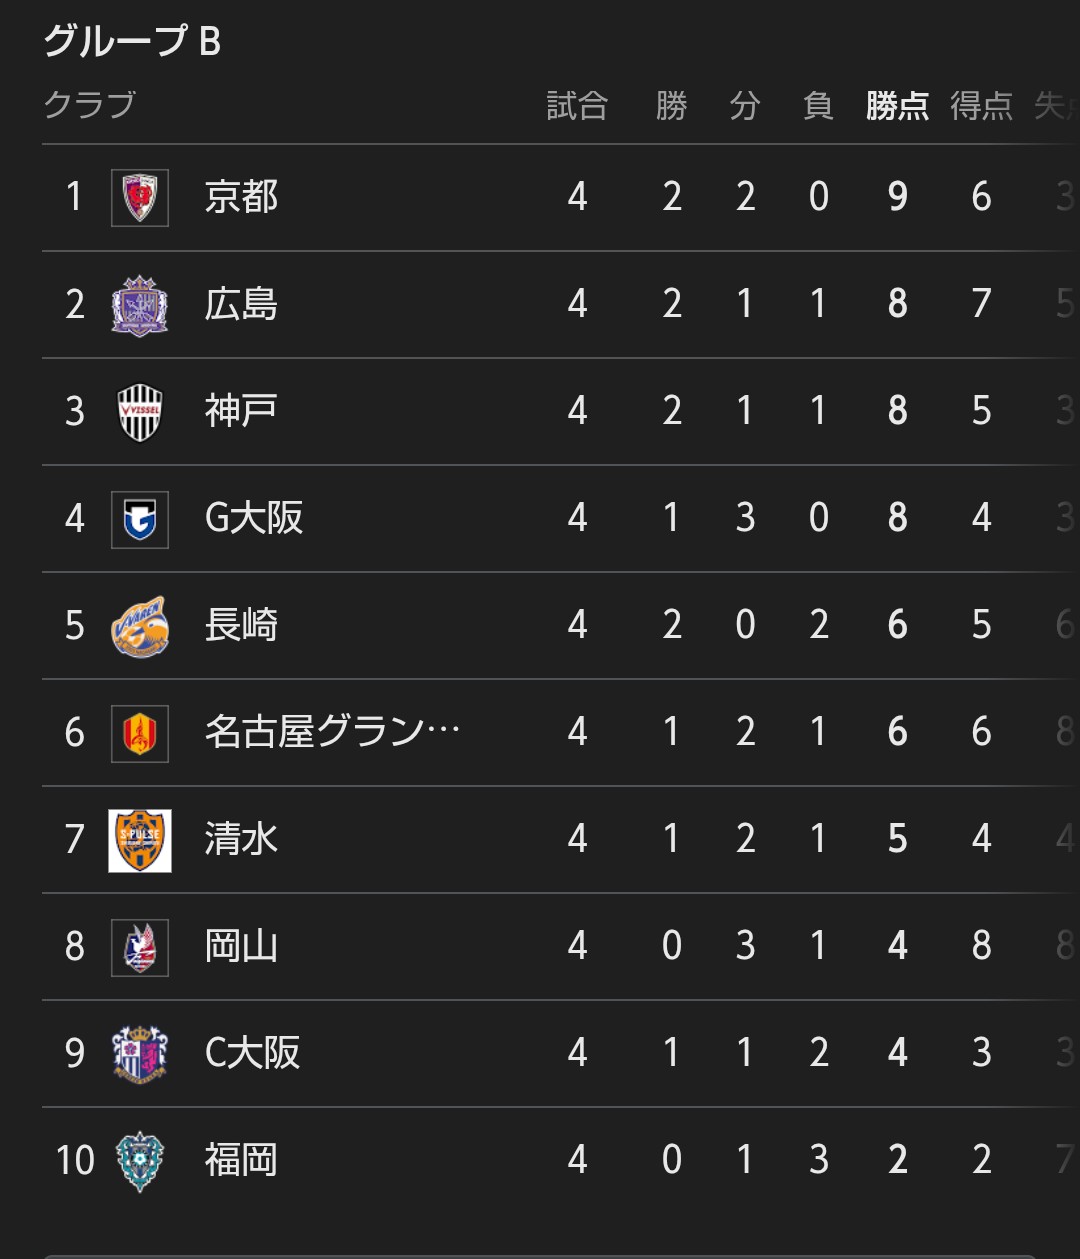Open the C大阪 team name link

[252, 1053]
